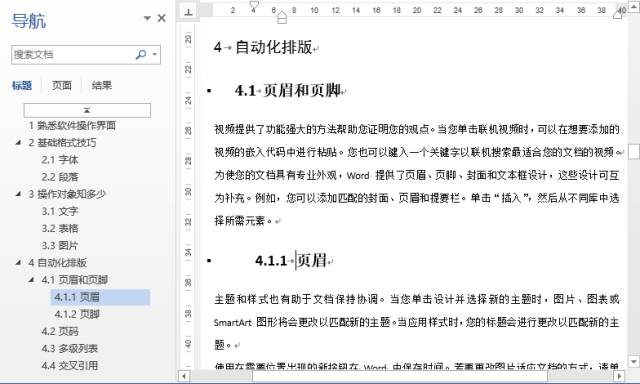Click the search magnifier icon in navigation pane
Viewport: 640px width, 384px height.
click(141, 54)
